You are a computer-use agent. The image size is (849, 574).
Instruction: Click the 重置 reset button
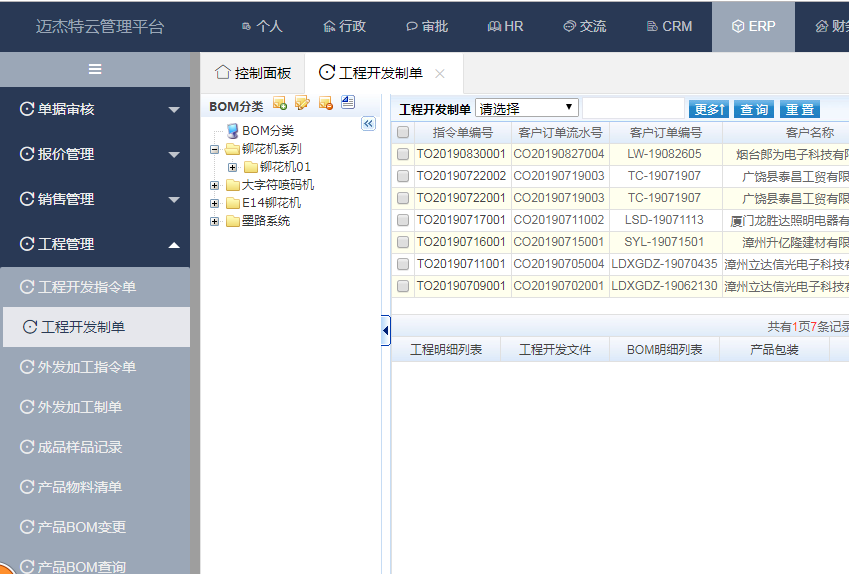[x=799, y=109]
